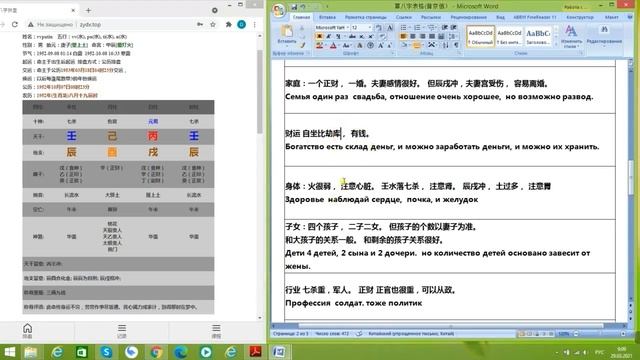
Task: Center the paragraph text
Action: point(413,36)
